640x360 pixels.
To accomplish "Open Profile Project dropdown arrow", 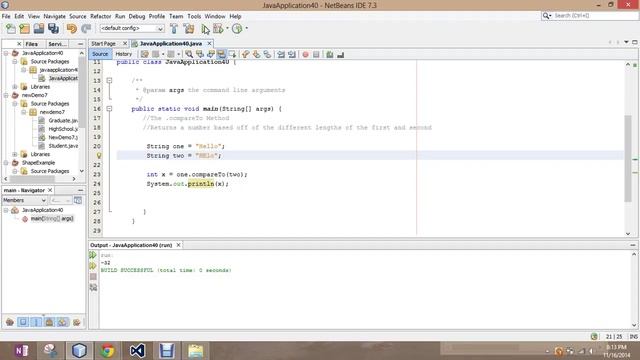I will point(247,29).
